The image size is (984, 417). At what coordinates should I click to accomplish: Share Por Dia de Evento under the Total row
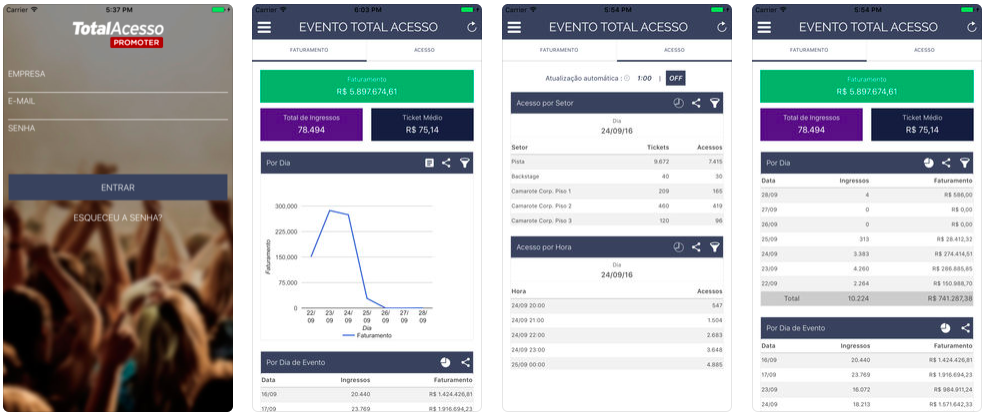click(x=965, y=328)
